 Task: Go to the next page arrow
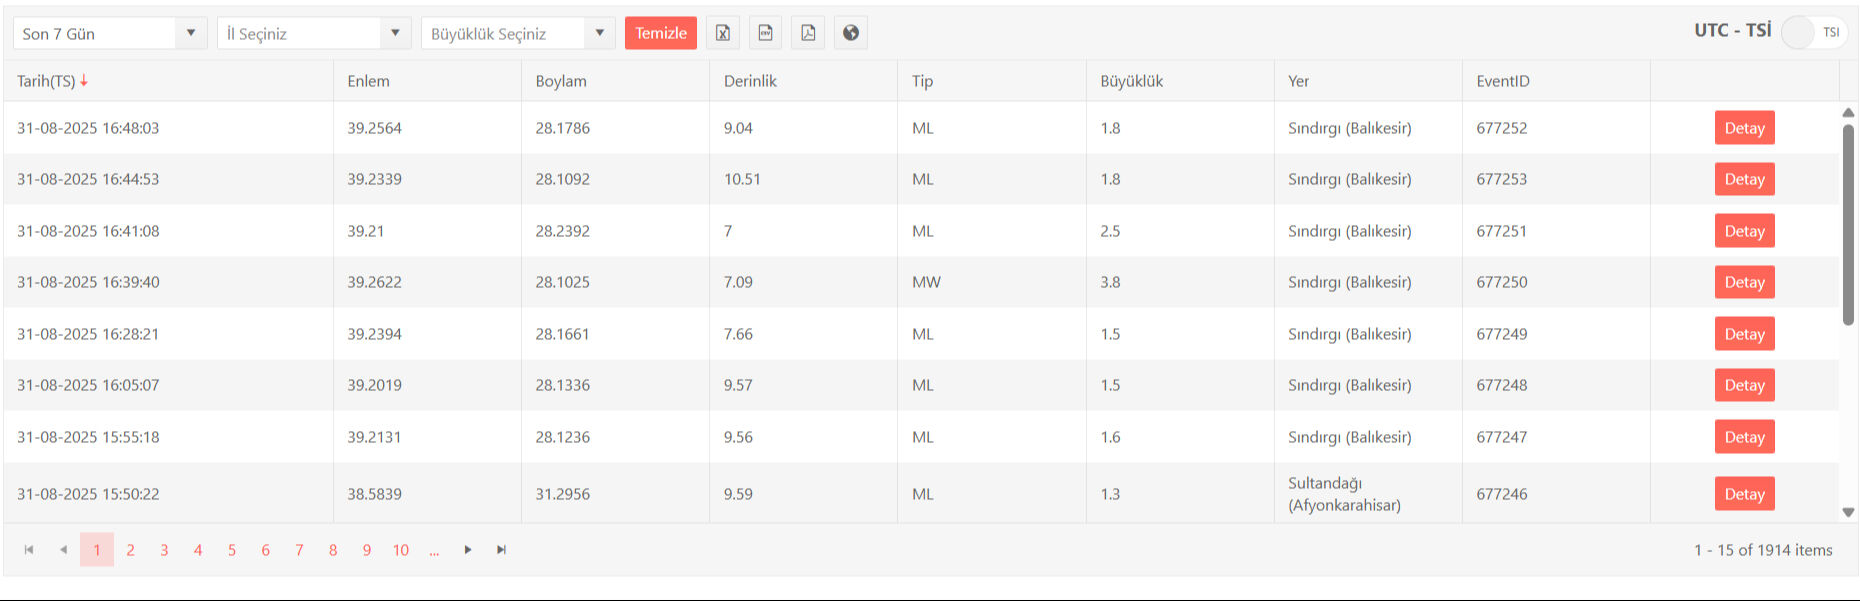pyautogui.click(x=467, y=550)
